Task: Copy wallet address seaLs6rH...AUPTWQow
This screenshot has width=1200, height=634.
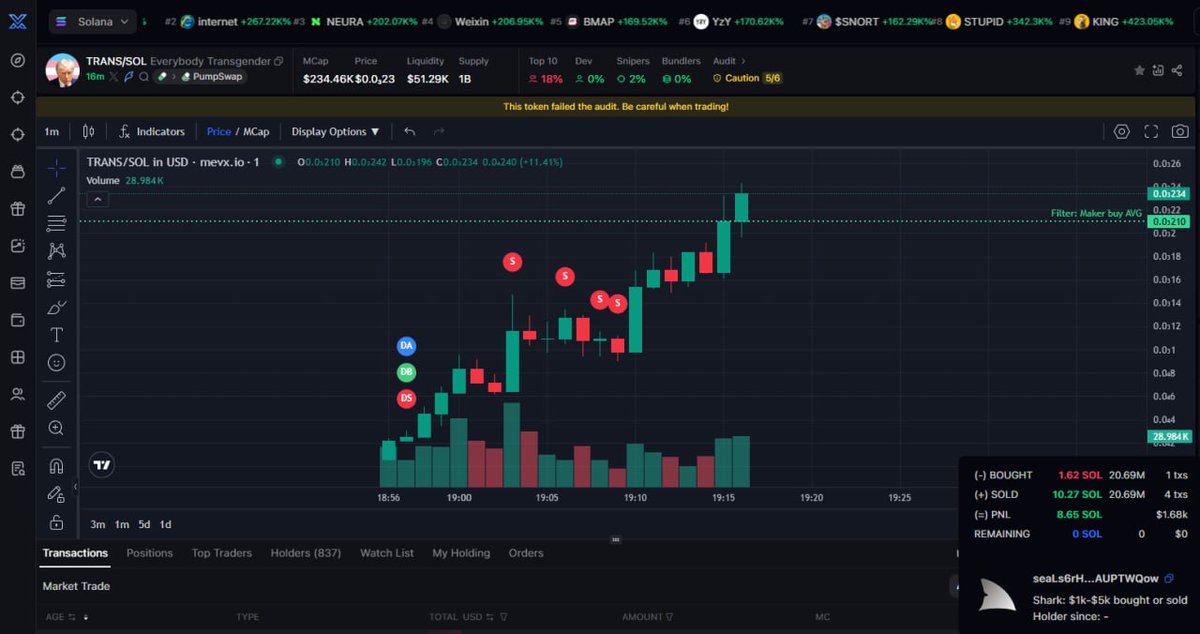Action: click(1169, 579)
